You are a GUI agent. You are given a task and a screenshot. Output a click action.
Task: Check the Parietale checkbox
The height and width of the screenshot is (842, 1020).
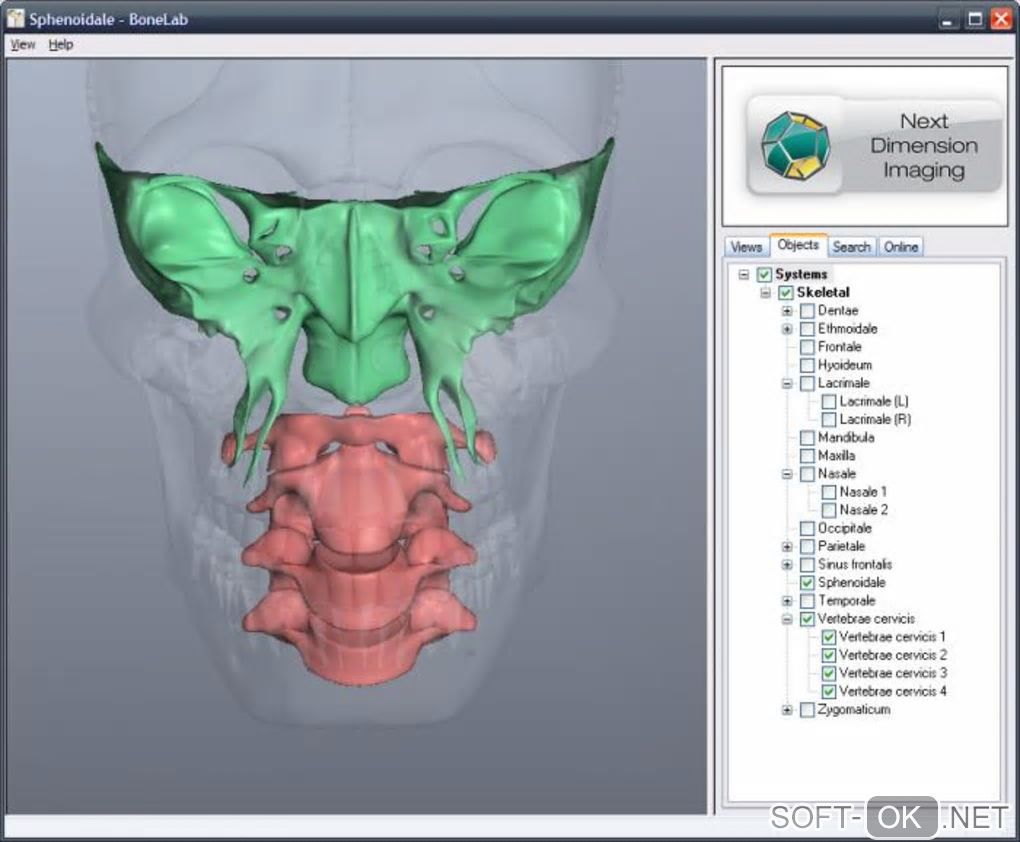pos(807,547)
